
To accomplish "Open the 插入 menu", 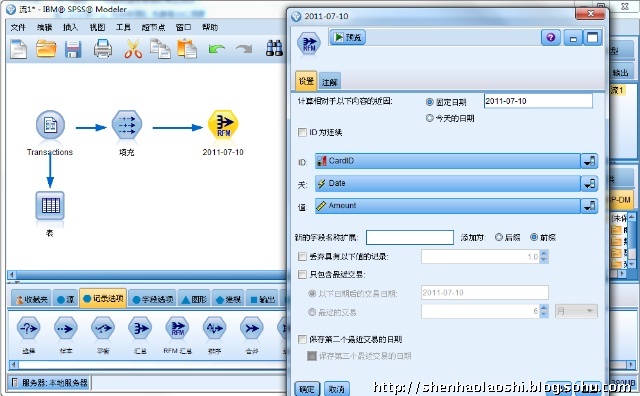I will click(70, 27).
